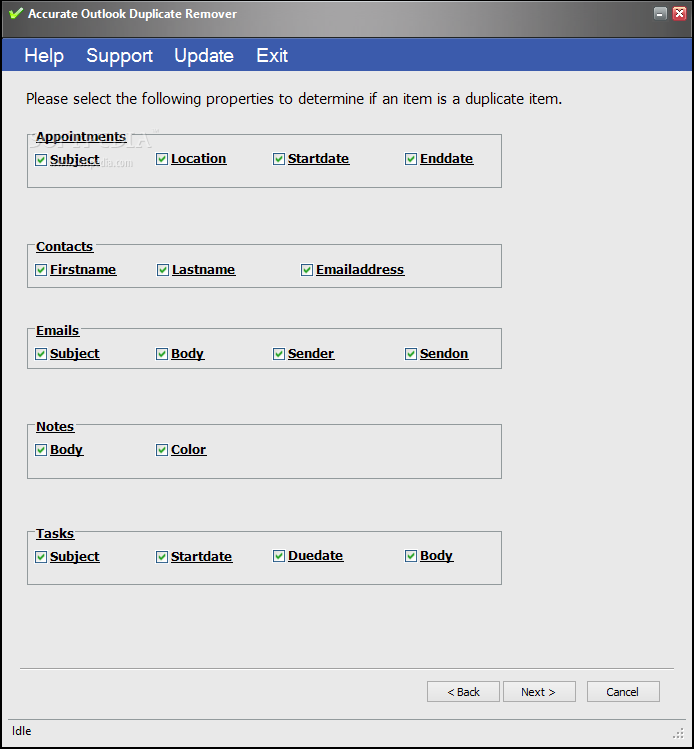Click the resize grip in status bar
This screenshot has height=749, width=694.
coord(678,733)
